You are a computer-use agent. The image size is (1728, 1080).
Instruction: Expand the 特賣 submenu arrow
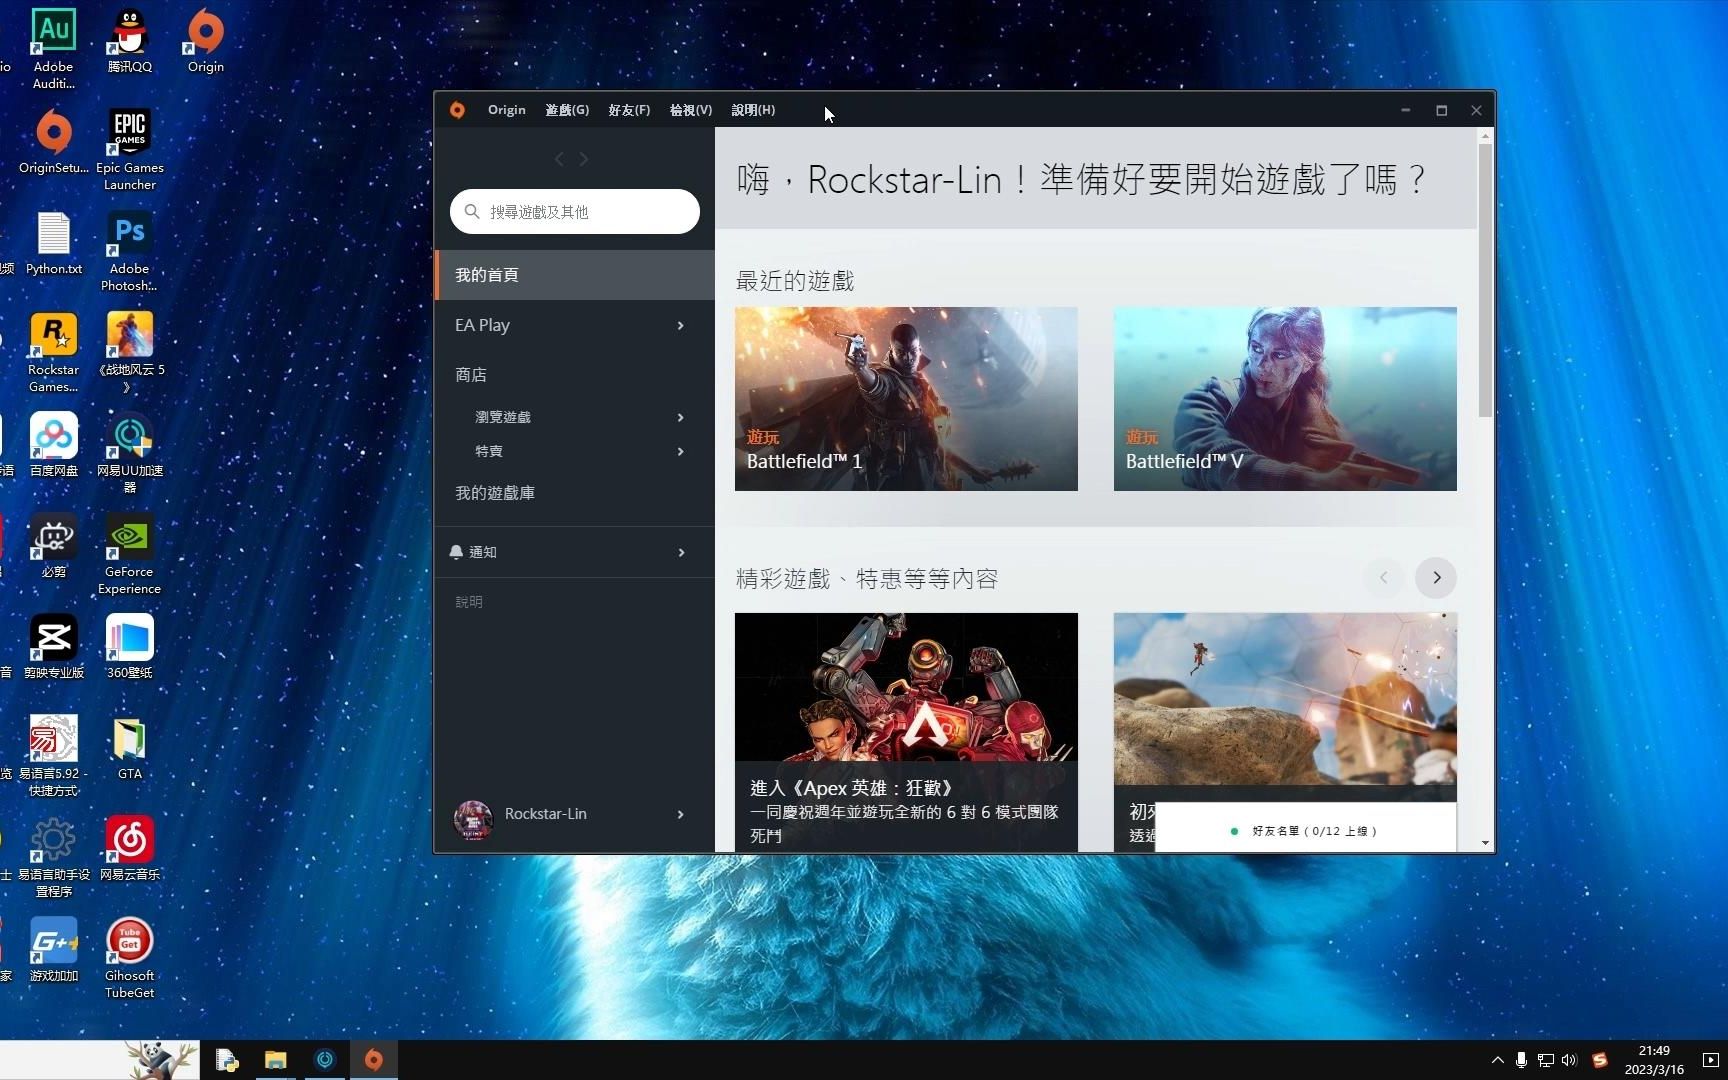pos(681,451)
